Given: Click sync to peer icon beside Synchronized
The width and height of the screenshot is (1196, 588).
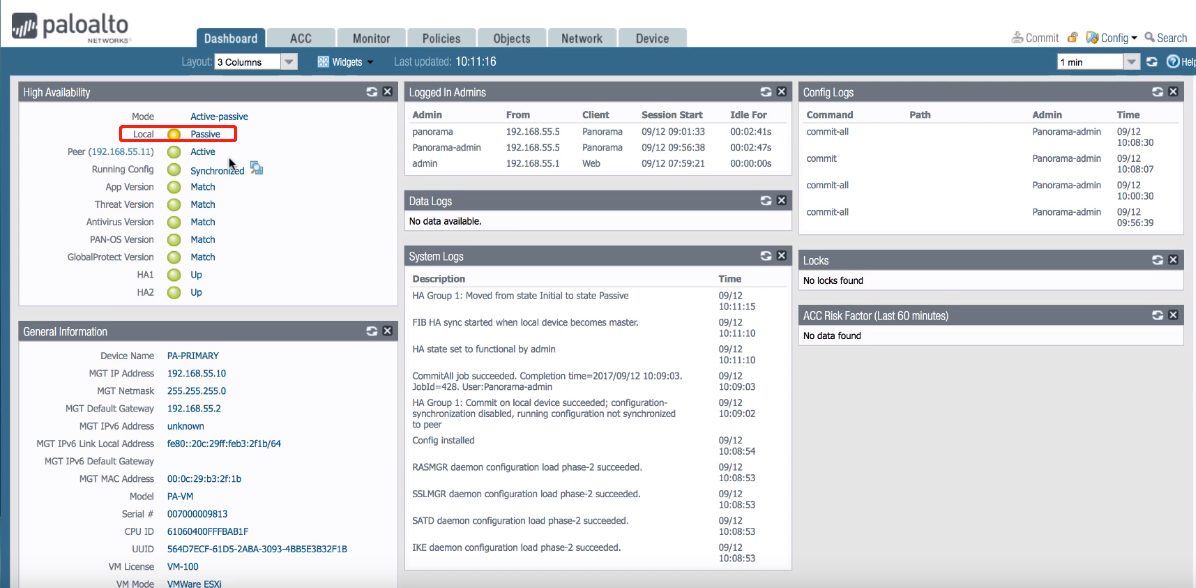Looking at the screenshot, I should pos(256,168).
